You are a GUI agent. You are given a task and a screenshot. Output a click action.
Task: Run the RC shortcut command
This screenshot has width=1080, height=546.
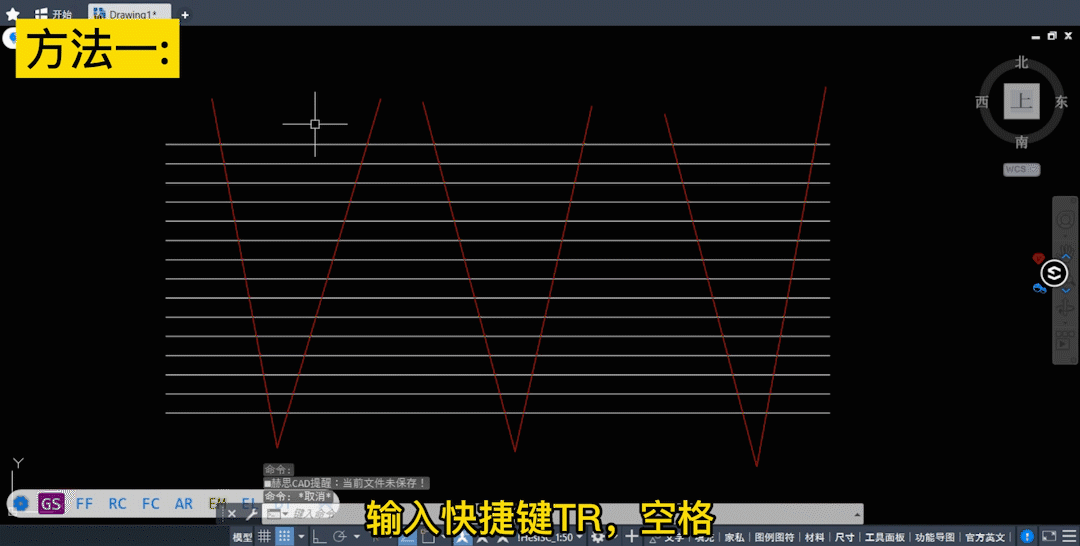point(117,503)
